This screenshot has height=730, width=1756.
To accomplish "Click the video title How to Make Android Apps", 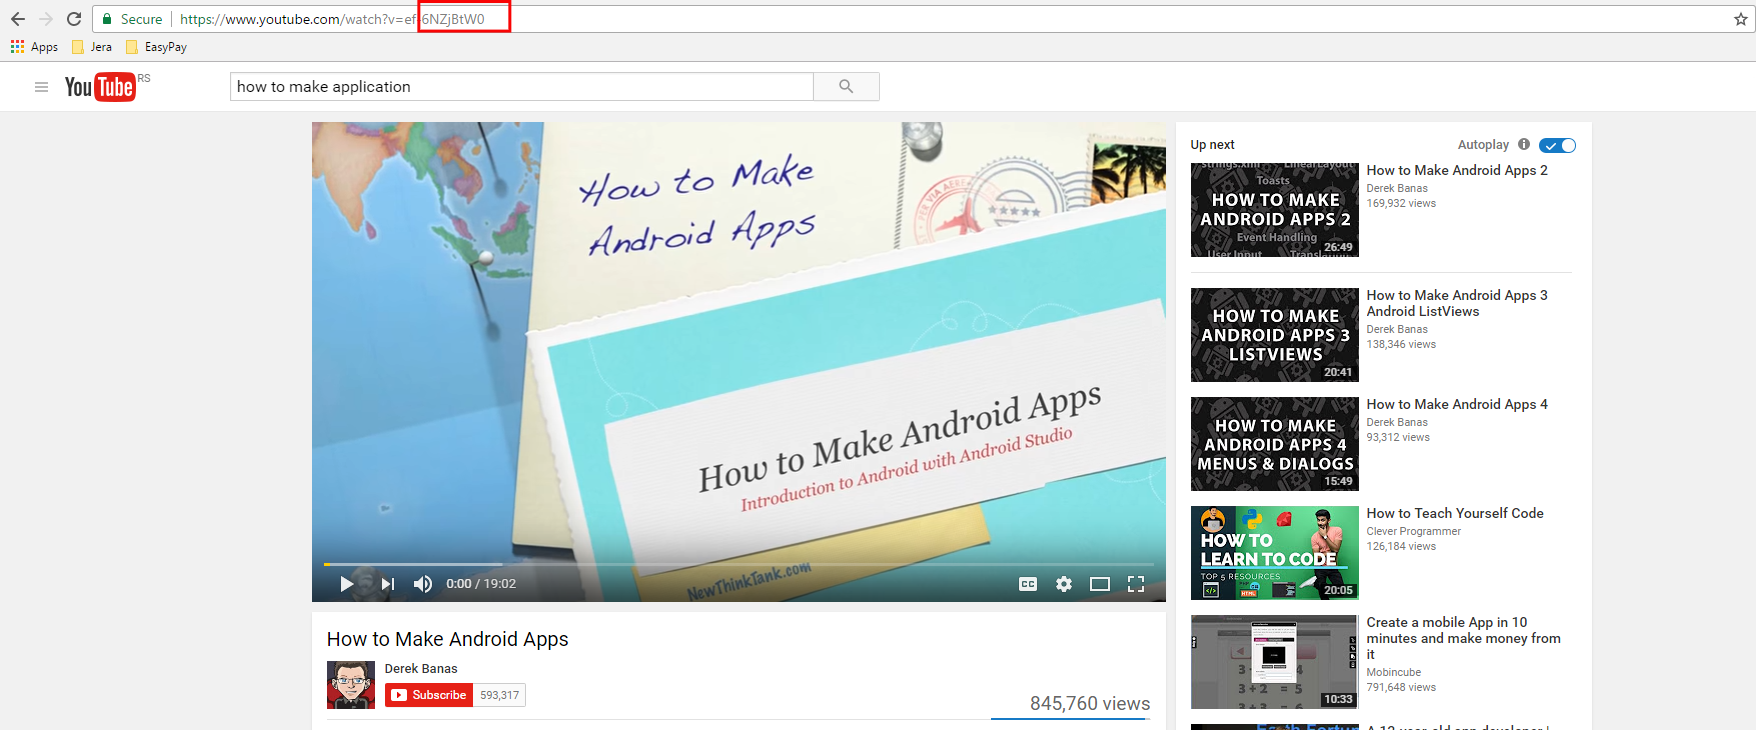I will point(448,639).
